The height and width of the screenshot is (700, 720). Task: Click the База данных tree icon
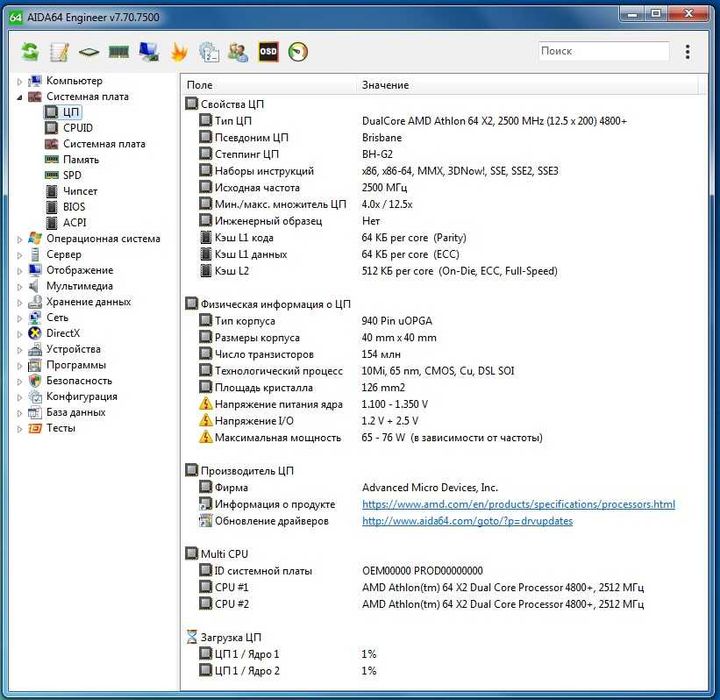[x=35, y=412]
